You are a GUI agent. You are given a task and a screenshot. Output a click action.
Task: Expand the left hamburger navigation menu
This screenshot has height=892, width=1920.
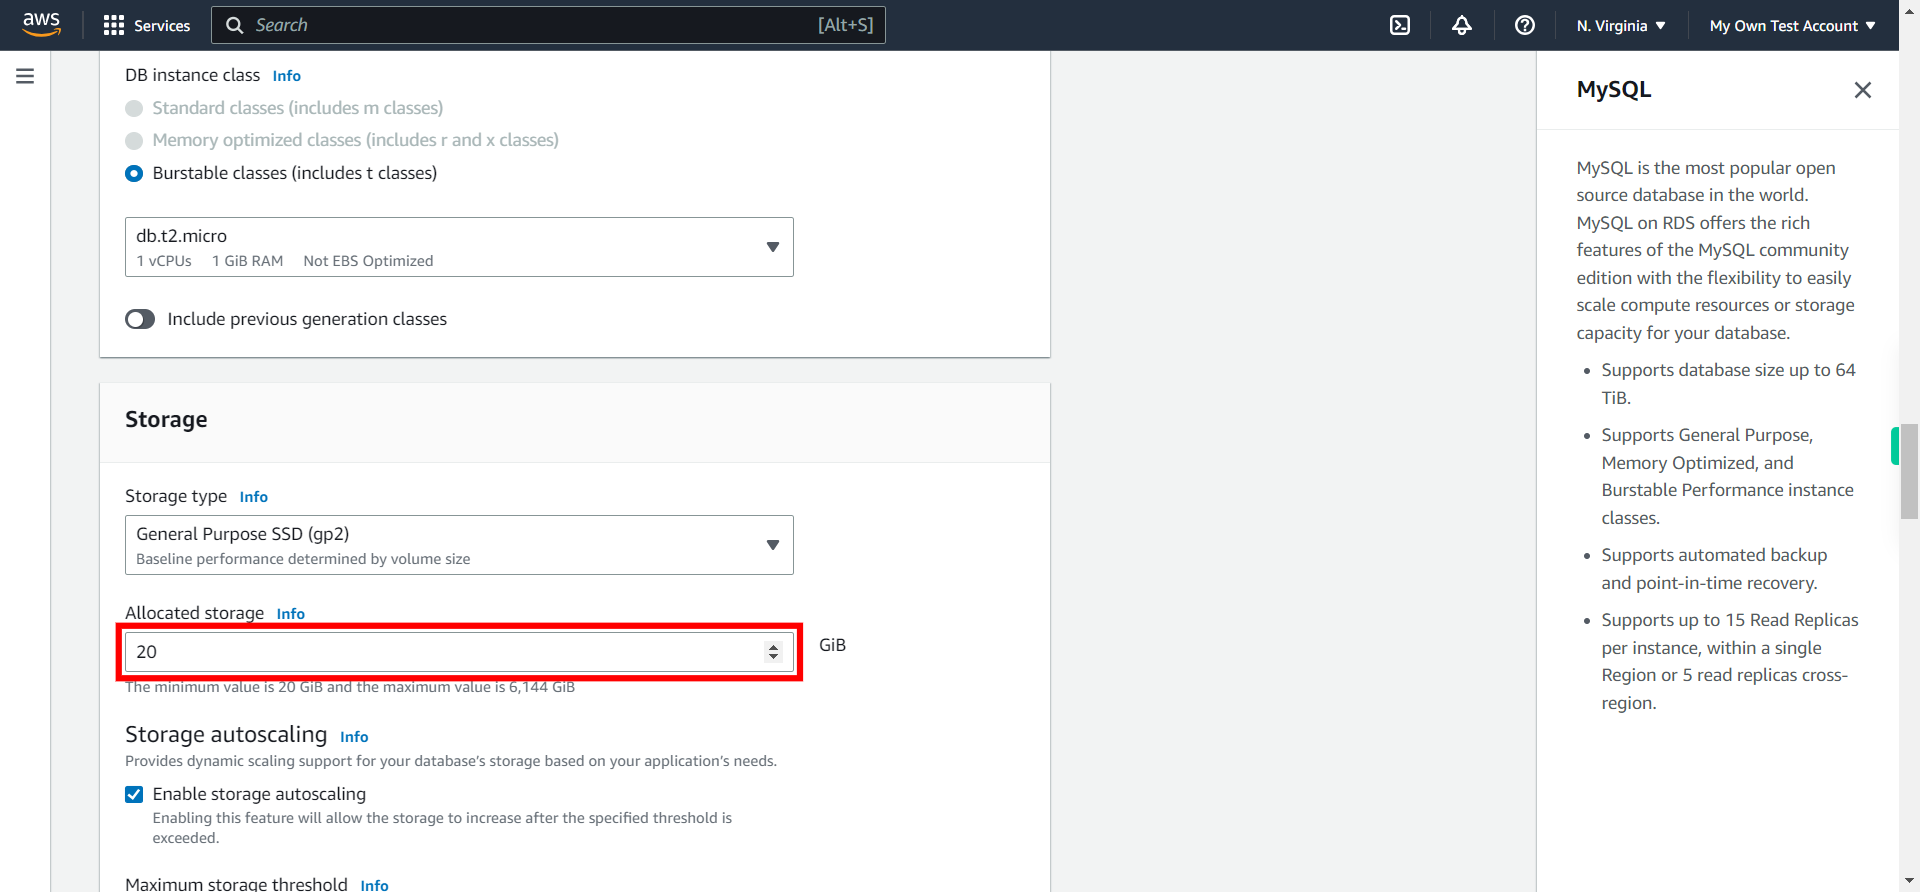pyautogui.click(x=25, y=76)
